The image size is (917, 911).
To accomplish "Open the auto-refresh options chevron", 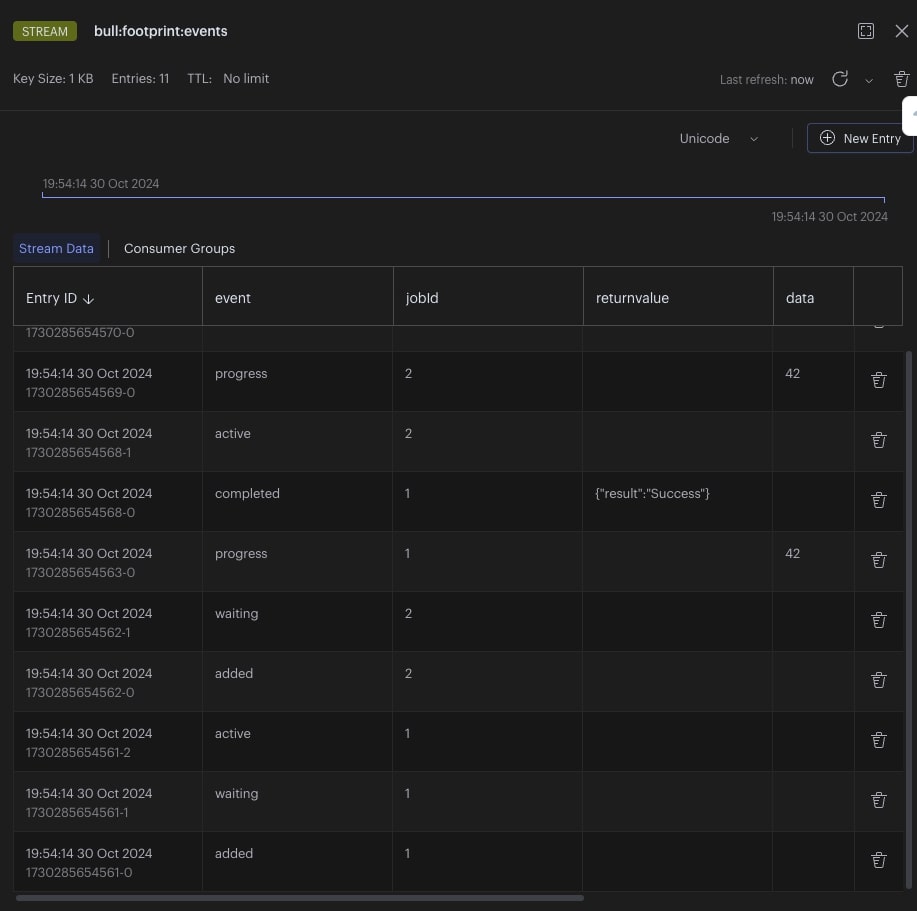I will [x=869, y=80].
